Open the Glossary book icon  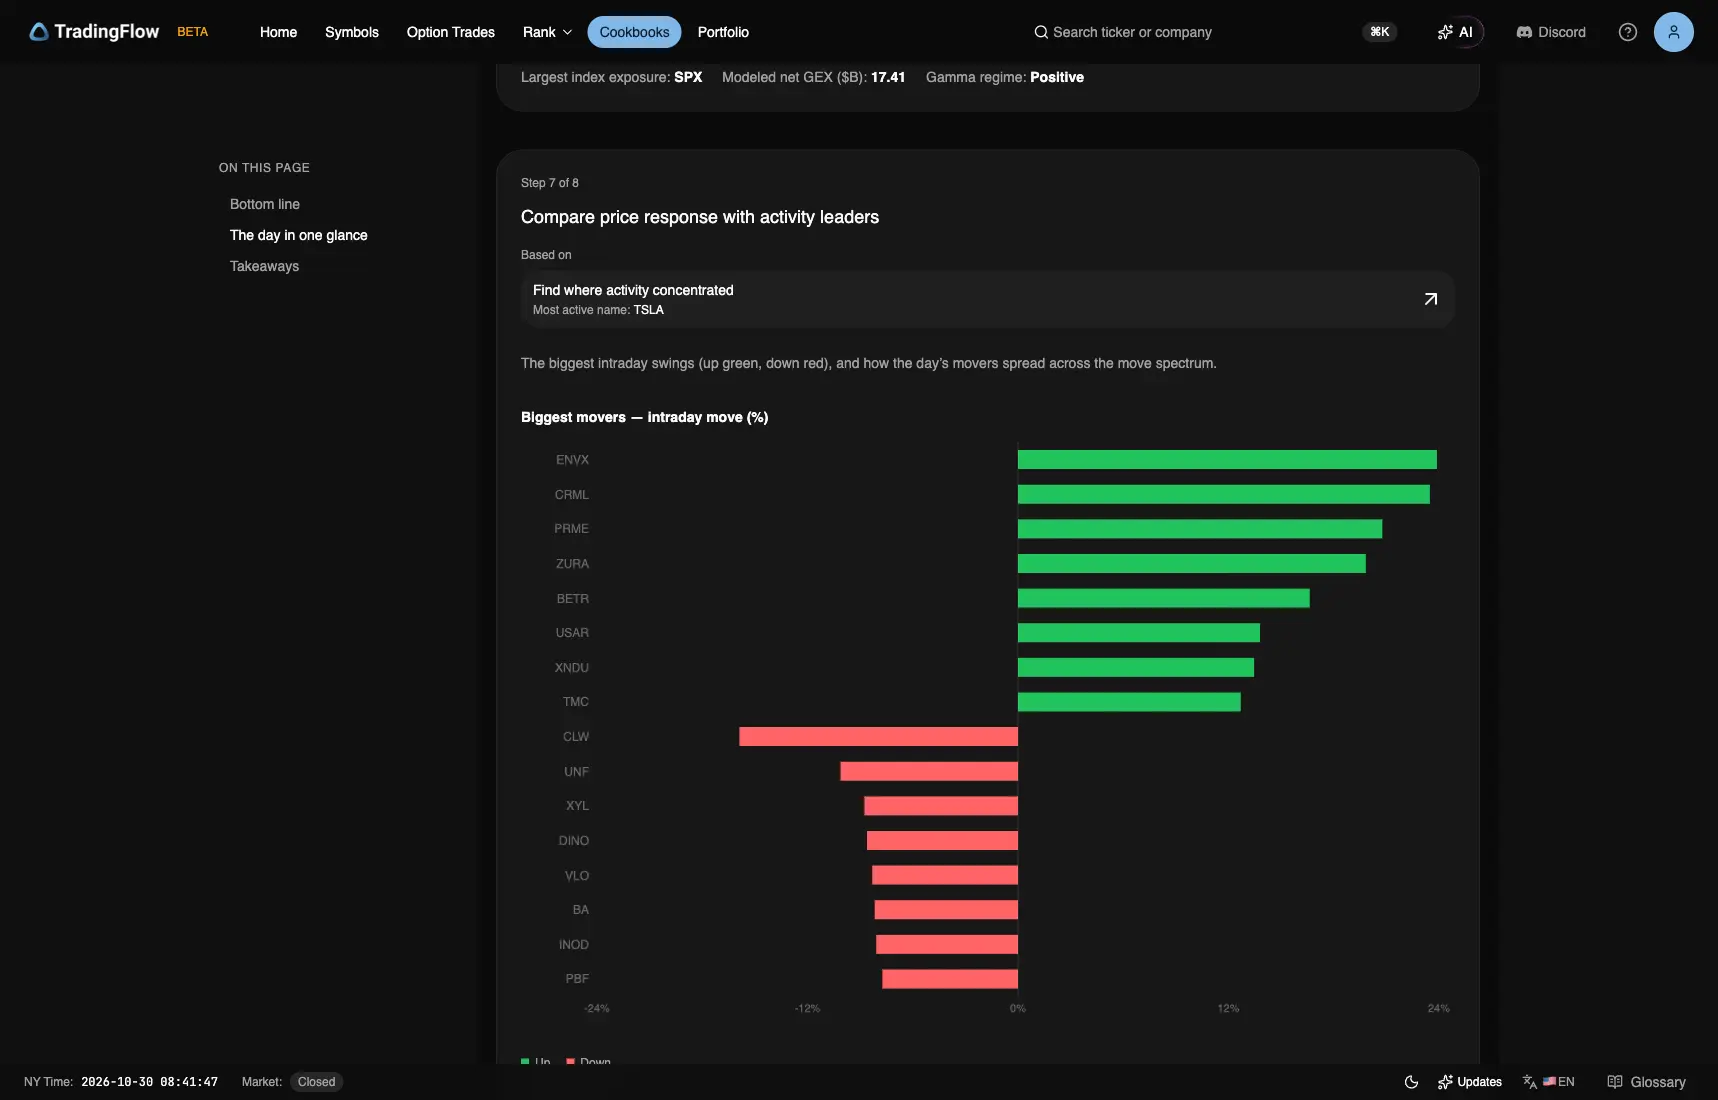coord(1615,1082)
